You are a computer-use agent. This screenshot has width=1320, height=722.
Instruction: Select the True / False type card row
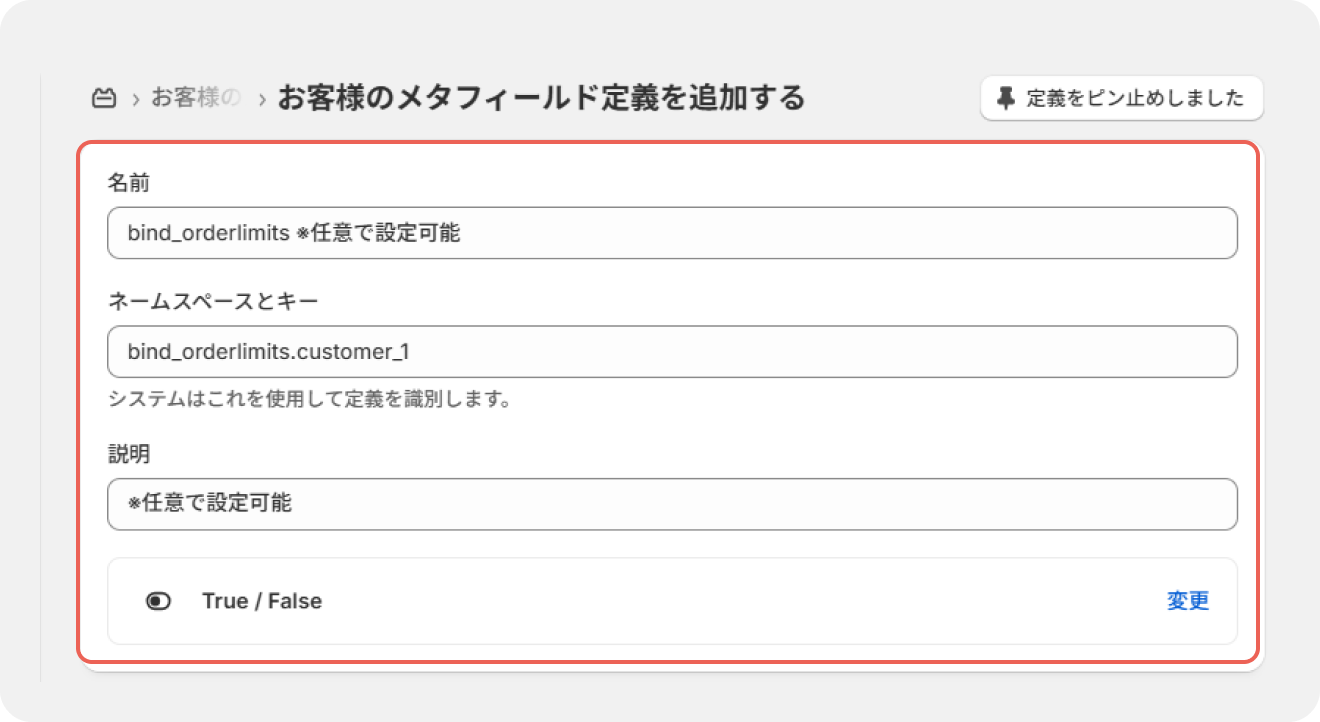click(x=672, y=601)
